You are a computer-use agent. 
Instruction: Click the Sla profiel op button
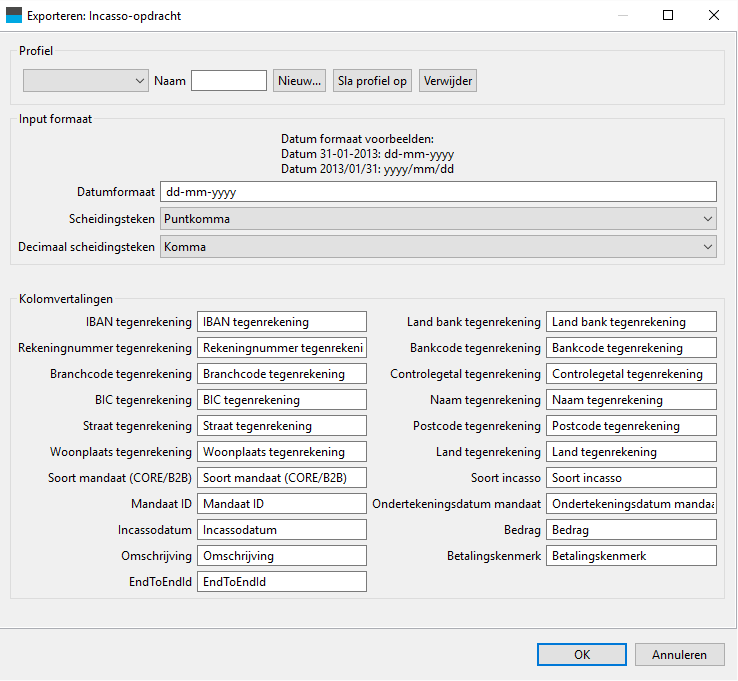pos(372,81)
